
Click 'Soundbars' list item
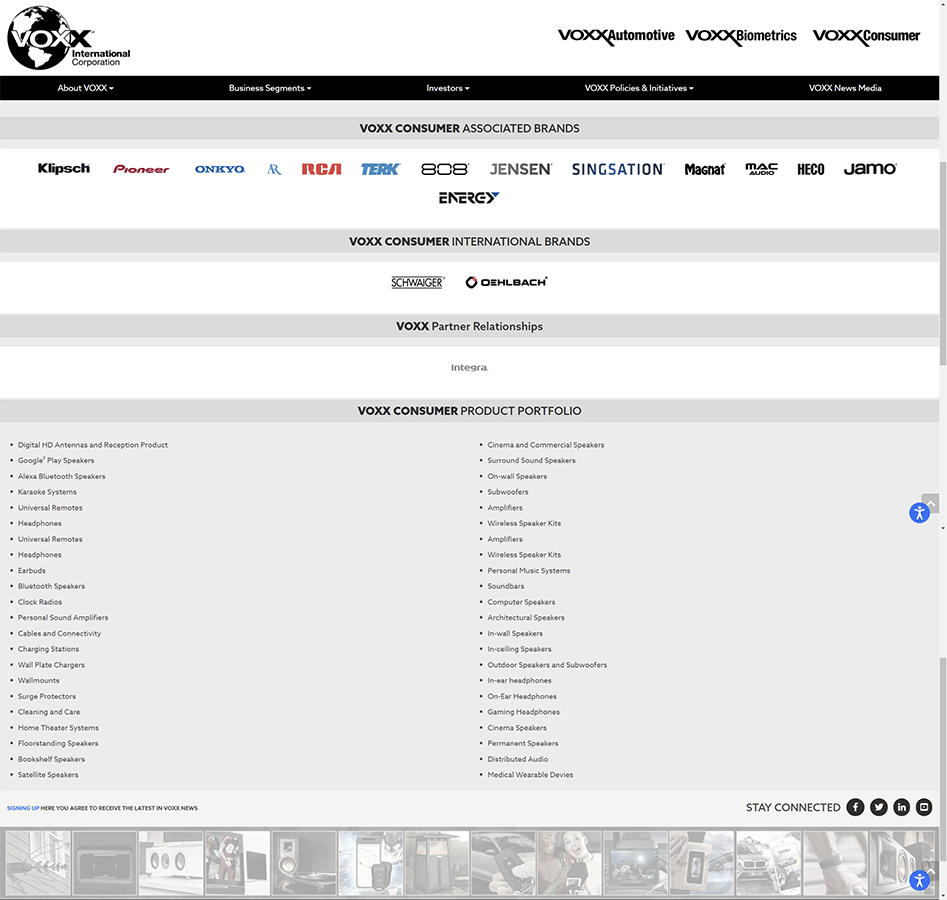[506, 586]
